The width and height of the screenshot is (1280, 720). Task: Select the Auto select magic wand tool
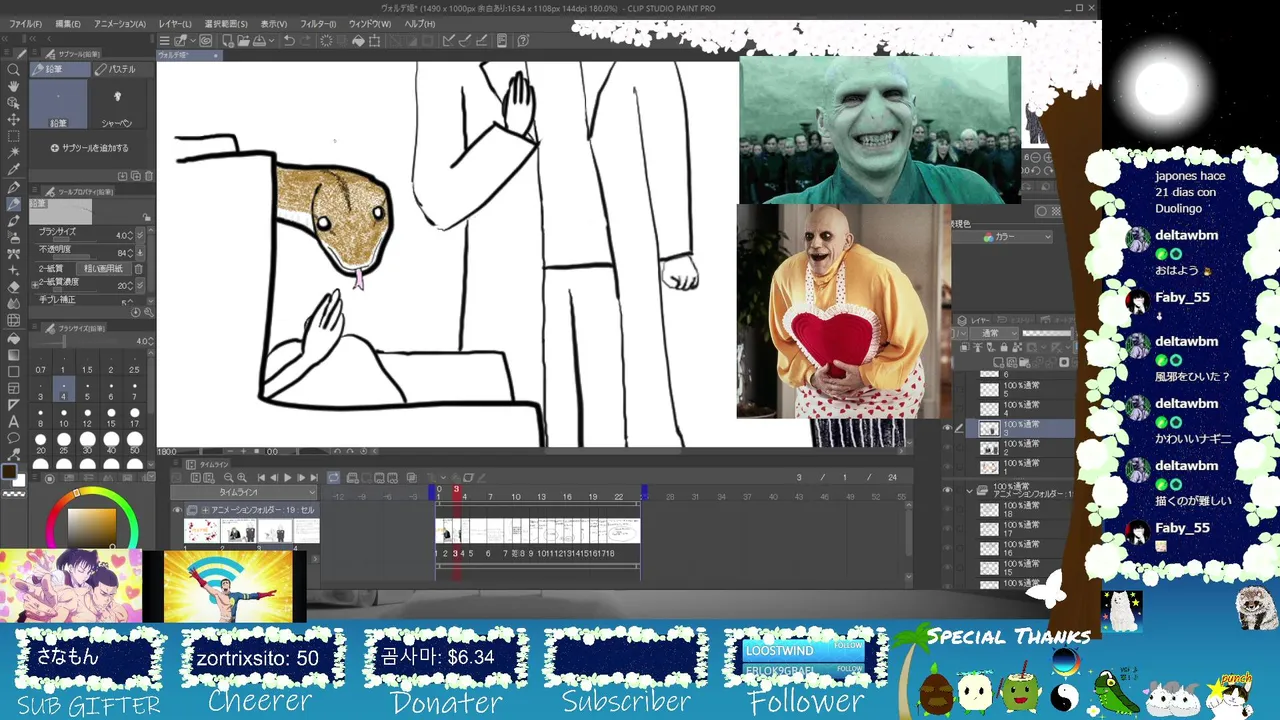pyautogui.click(x=14, y=153)
